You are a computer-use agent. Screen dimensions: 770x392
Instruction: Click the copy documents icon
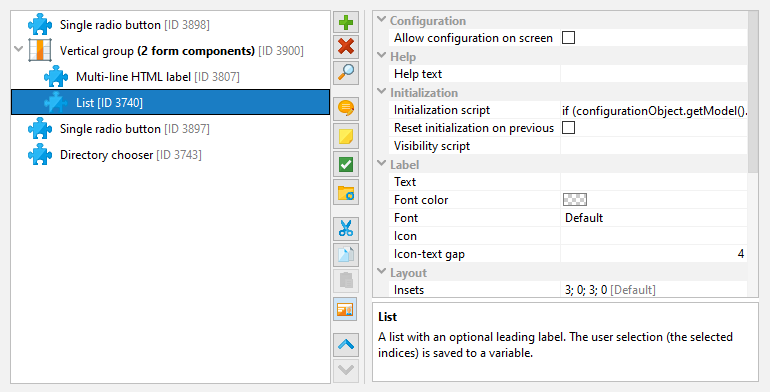coord(346,255)
